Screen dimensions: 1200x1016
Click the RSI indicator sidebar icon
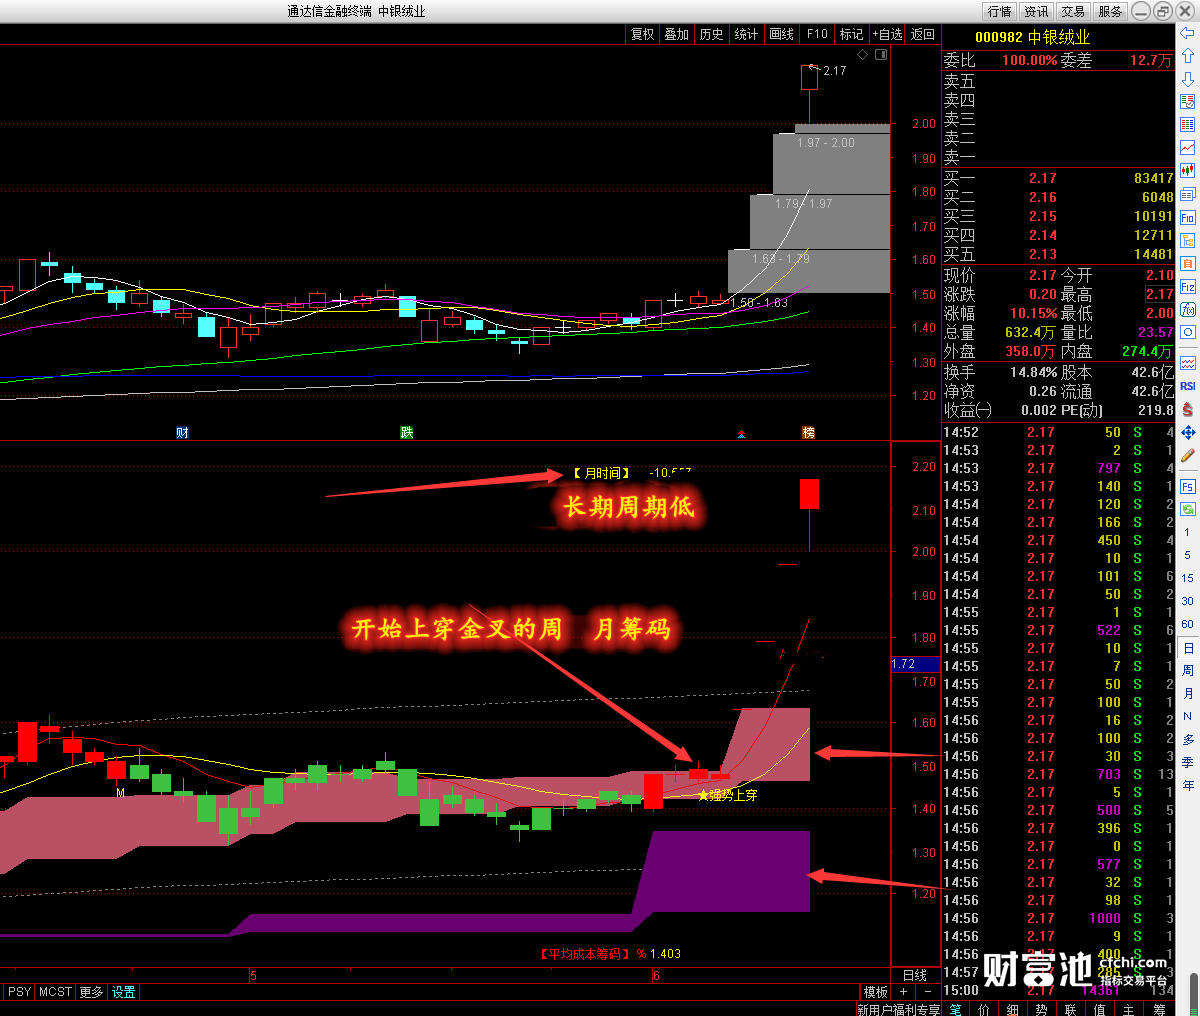coord(1188,386)
